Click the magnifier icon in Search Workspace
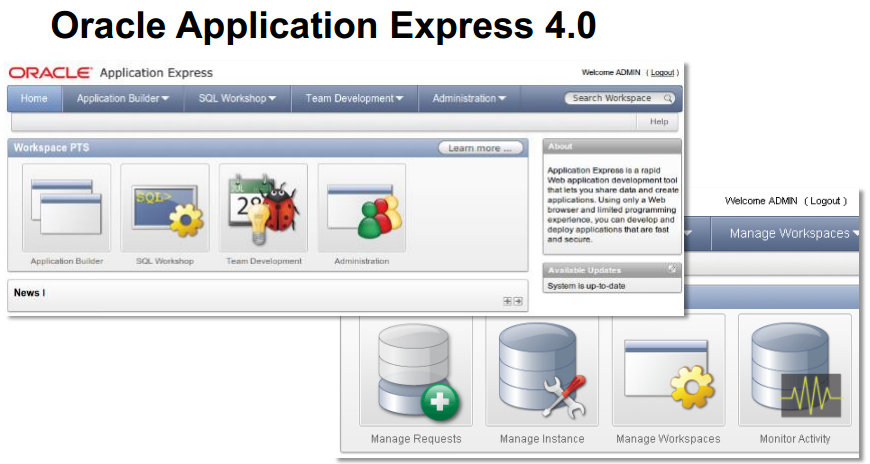This screenshot has width=870, height=464. tap(668, 98)
